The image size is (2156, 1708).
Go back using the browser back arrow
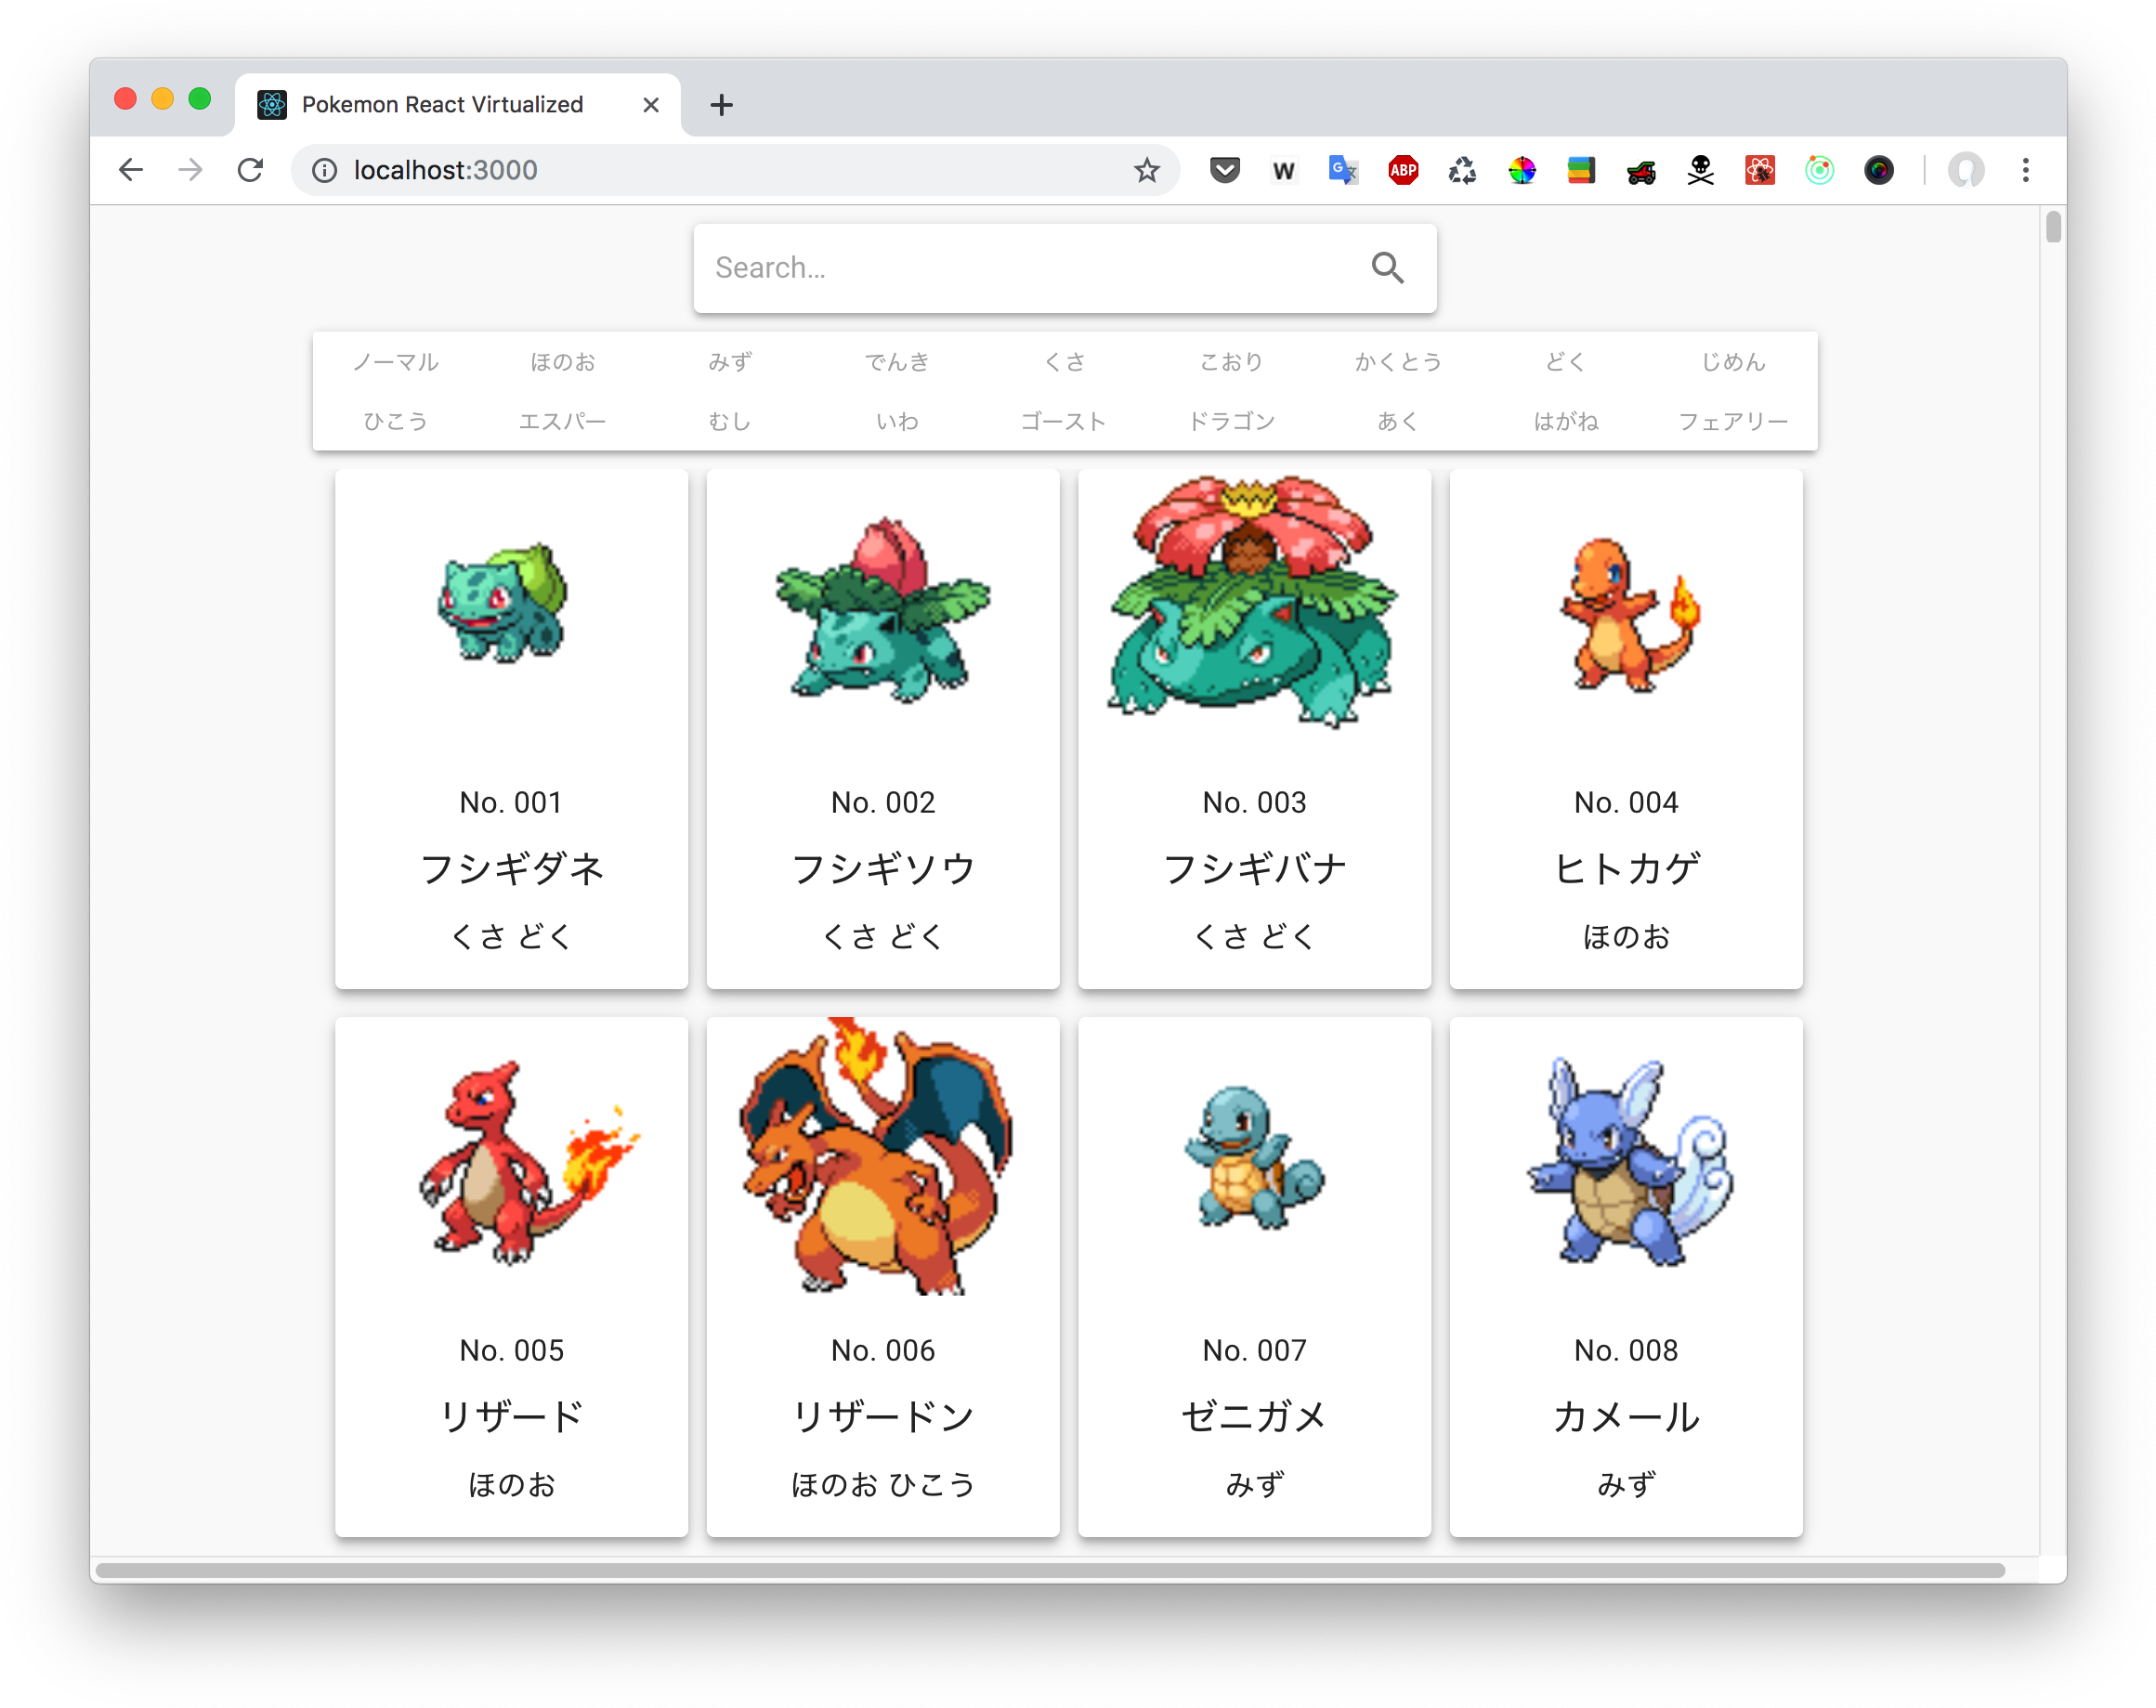[131, 170]
